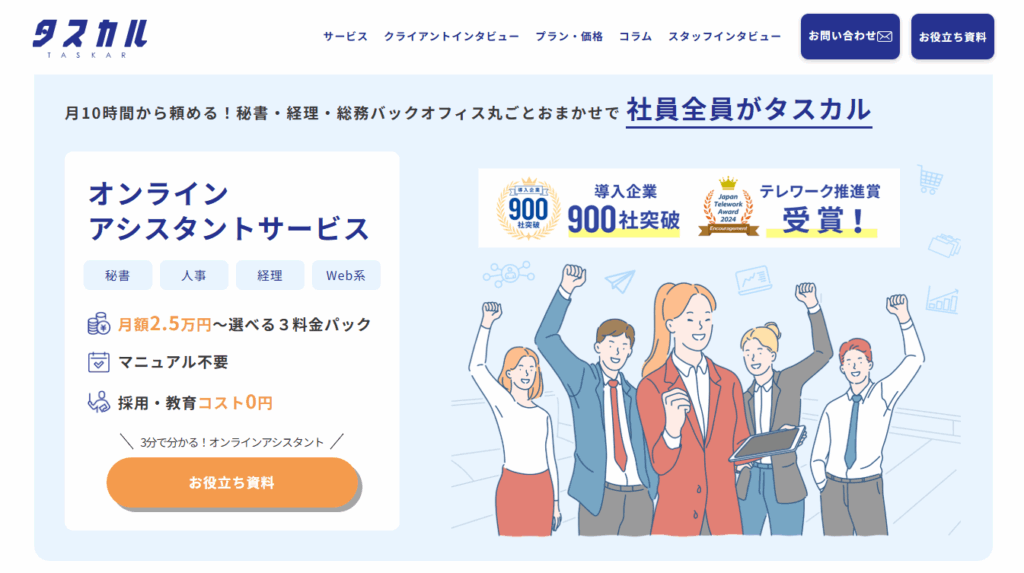
Task: Open the コラム navigation link
Action: pyautogui.click(x=635, y=37)
